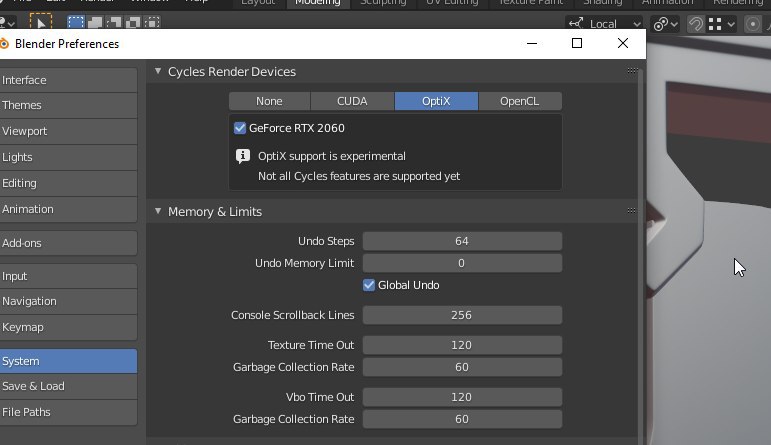The width and height of the screenshot is (771, 445).
Task: Click Garbage Collection Rate field below Vbo Time Out
Action: (x=462, y=419)
